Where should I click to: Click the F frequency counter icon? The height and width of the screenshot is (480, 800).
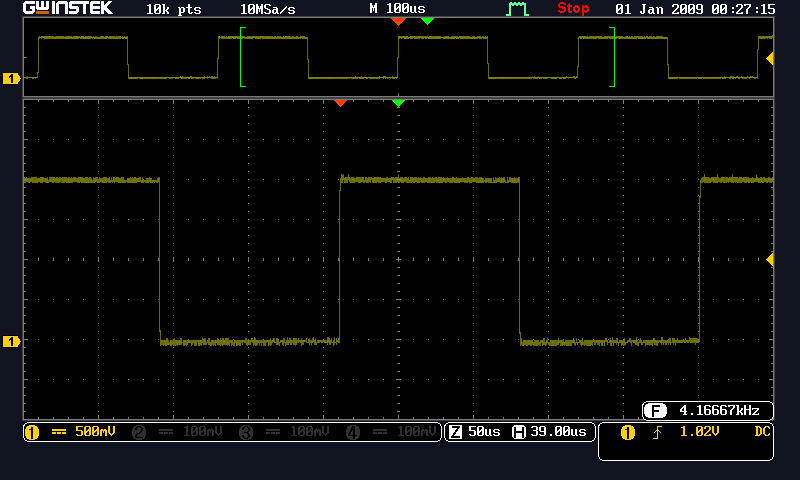(x=655, y=411)
